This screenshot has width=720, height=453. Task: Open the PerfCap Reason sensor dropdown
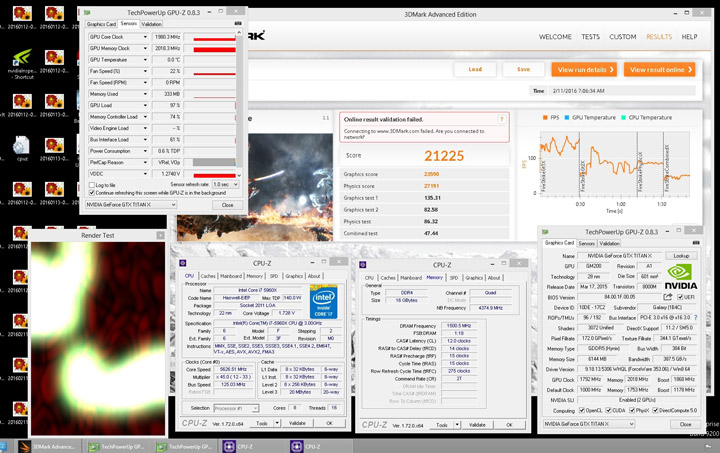pyautogui.click(x=145, y=162)
